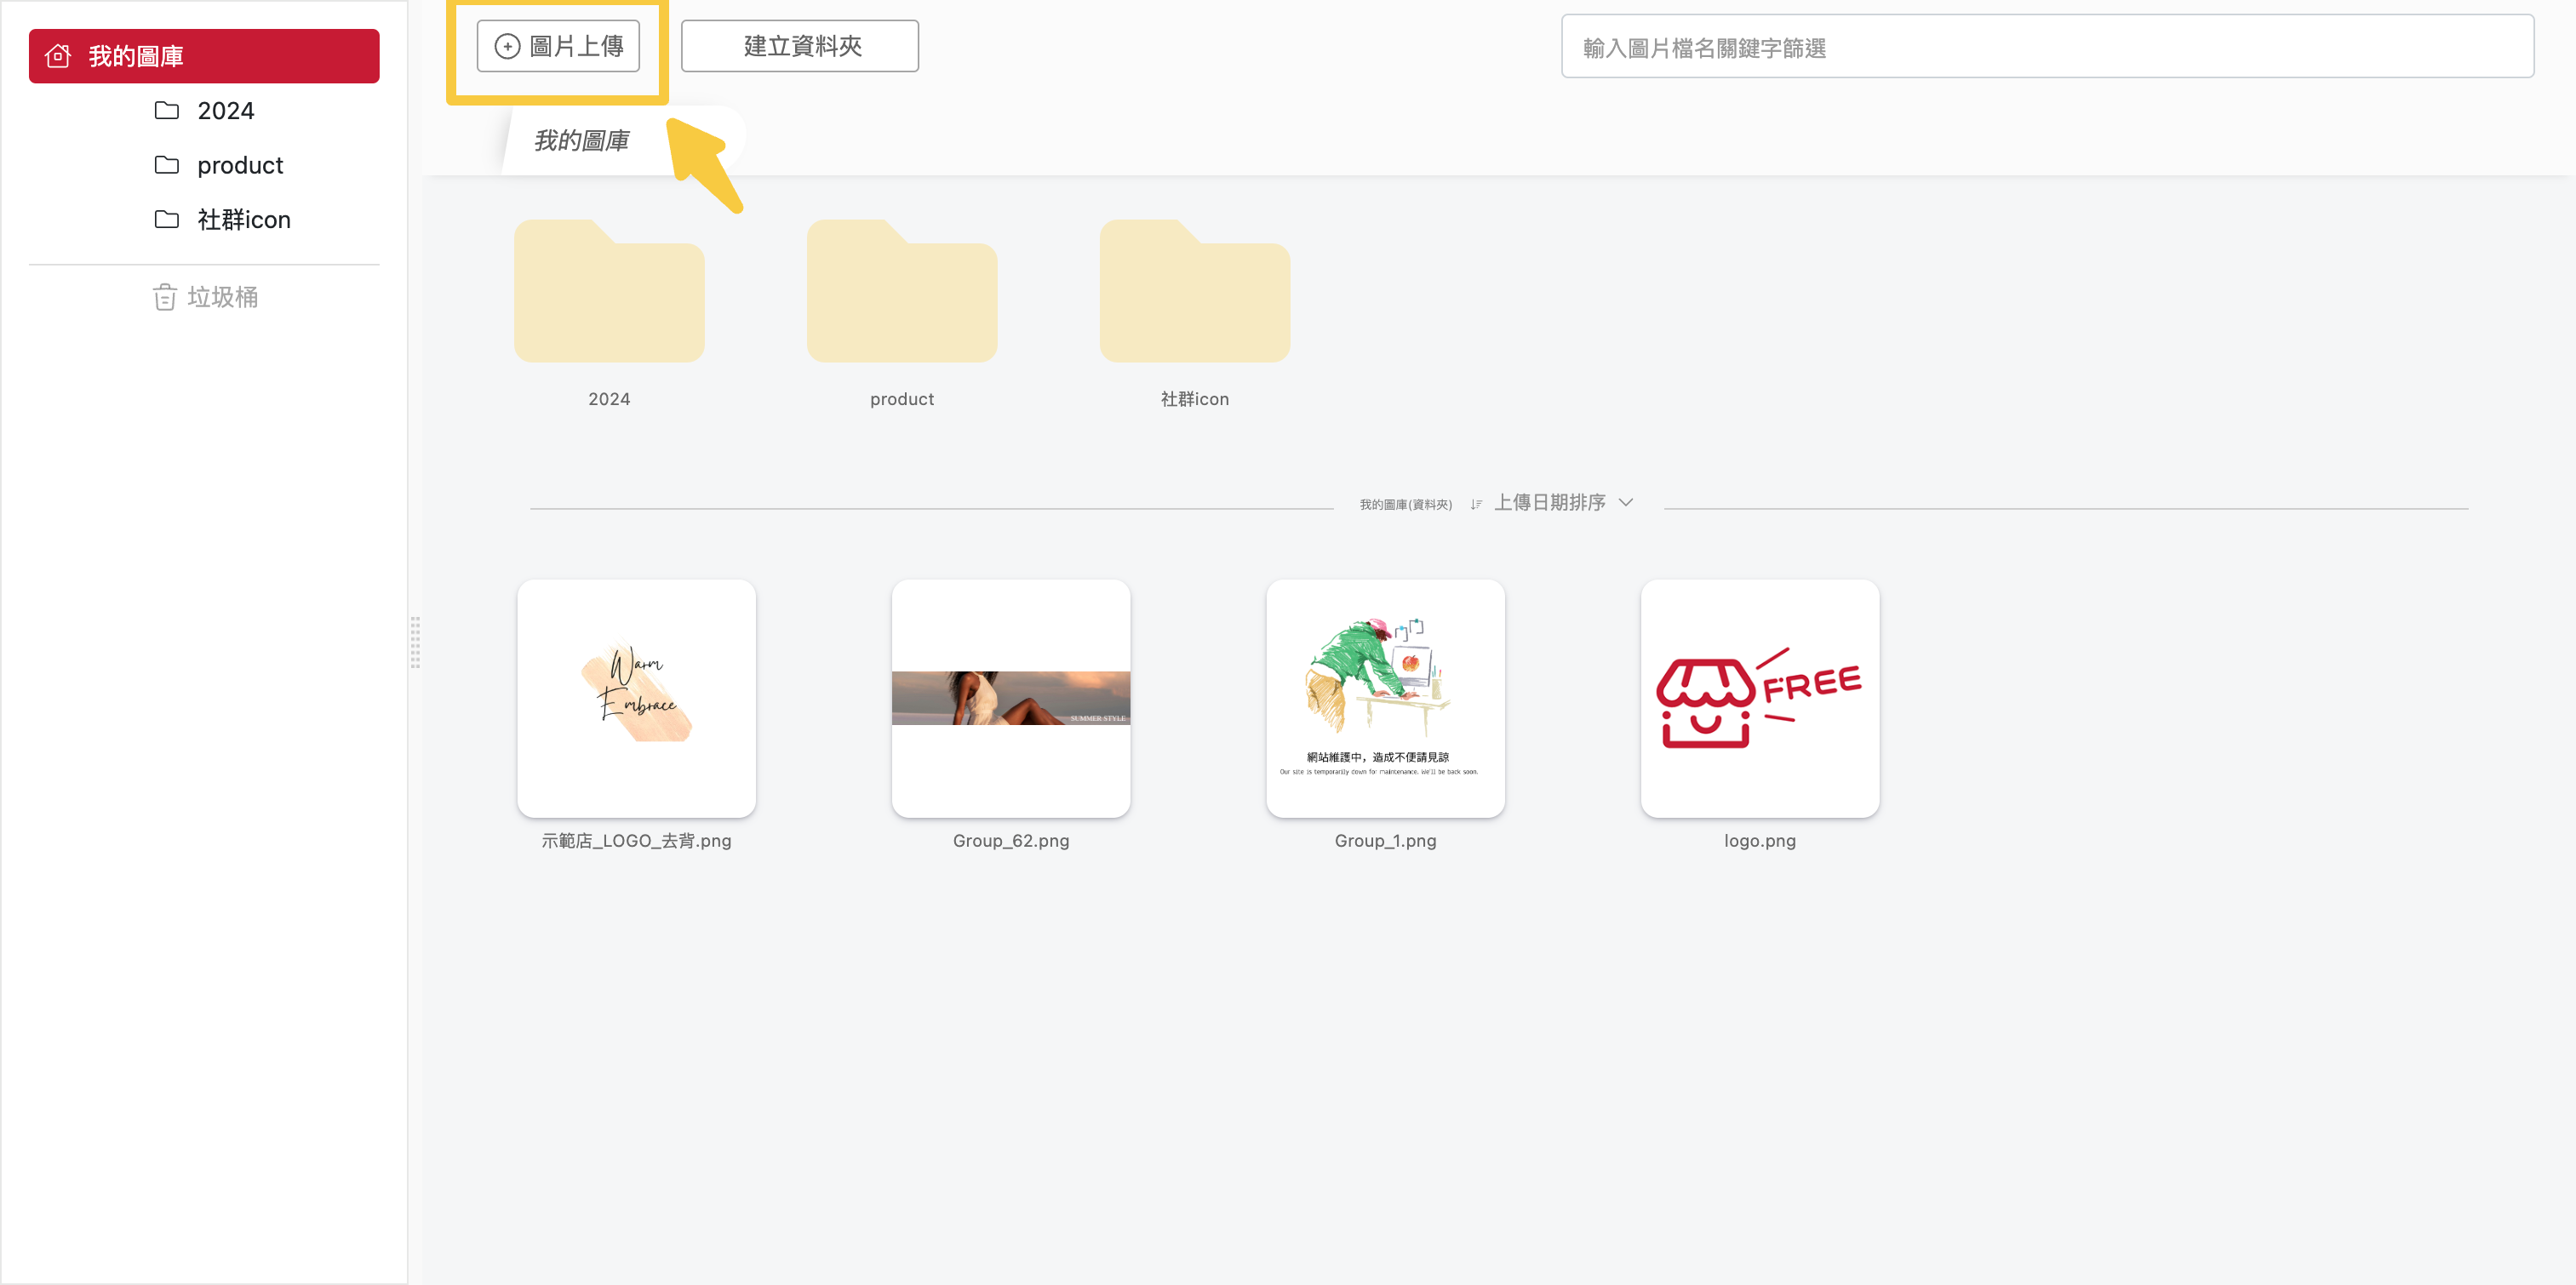This screenshot has width=2576, height=1285.
Task: Open the 垃圾桶 trash bin
Action: [x=206, y=297]
